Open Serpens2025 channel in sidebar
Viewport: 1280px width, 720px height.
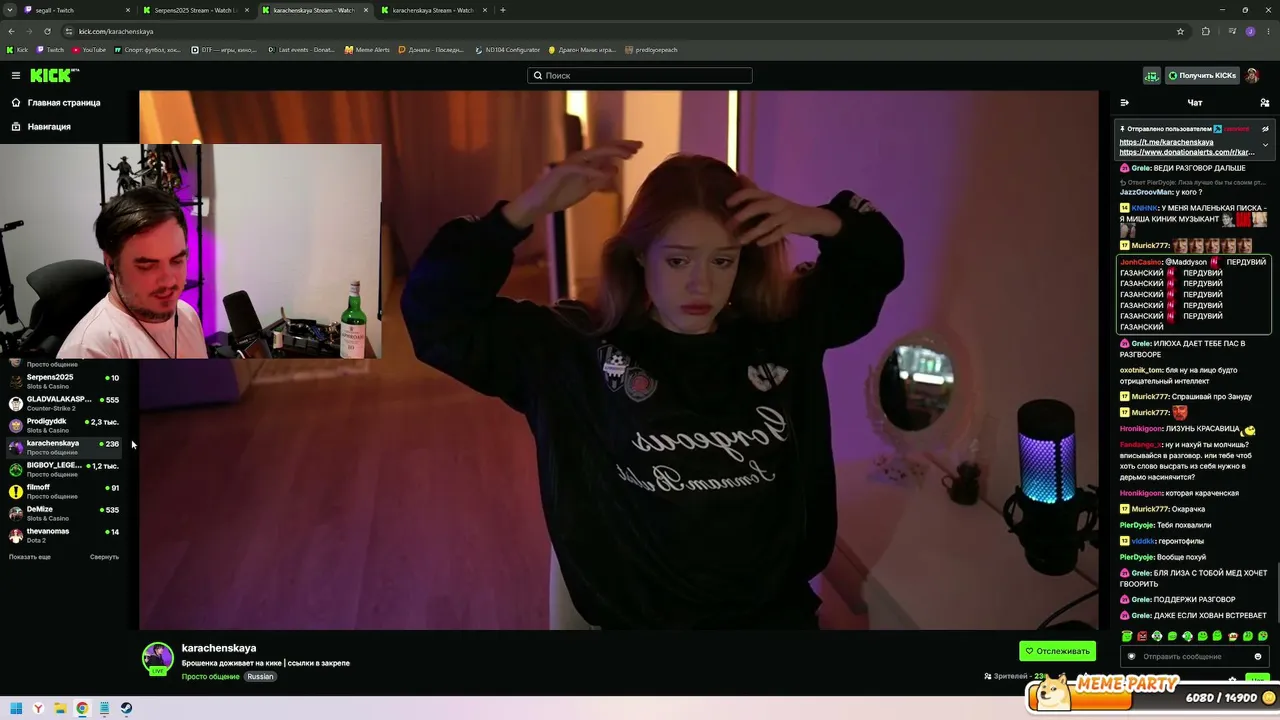click(x=64, y=381)
